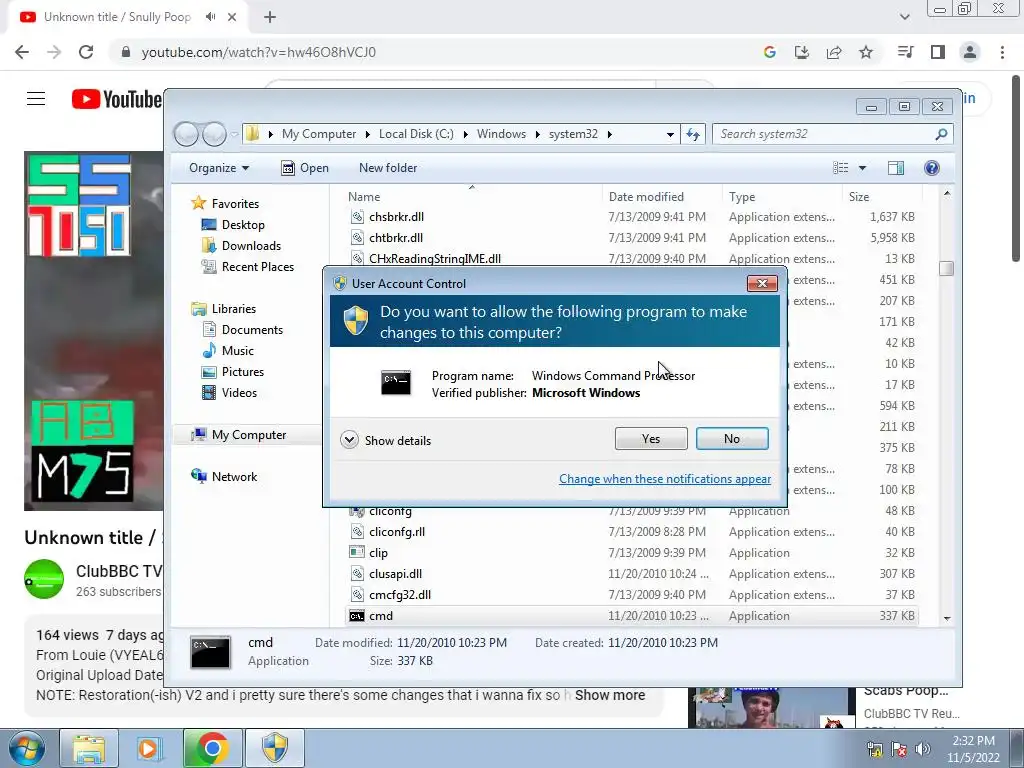Sort files by the Size column header
Screen dimensions: 1024x768
859,197
